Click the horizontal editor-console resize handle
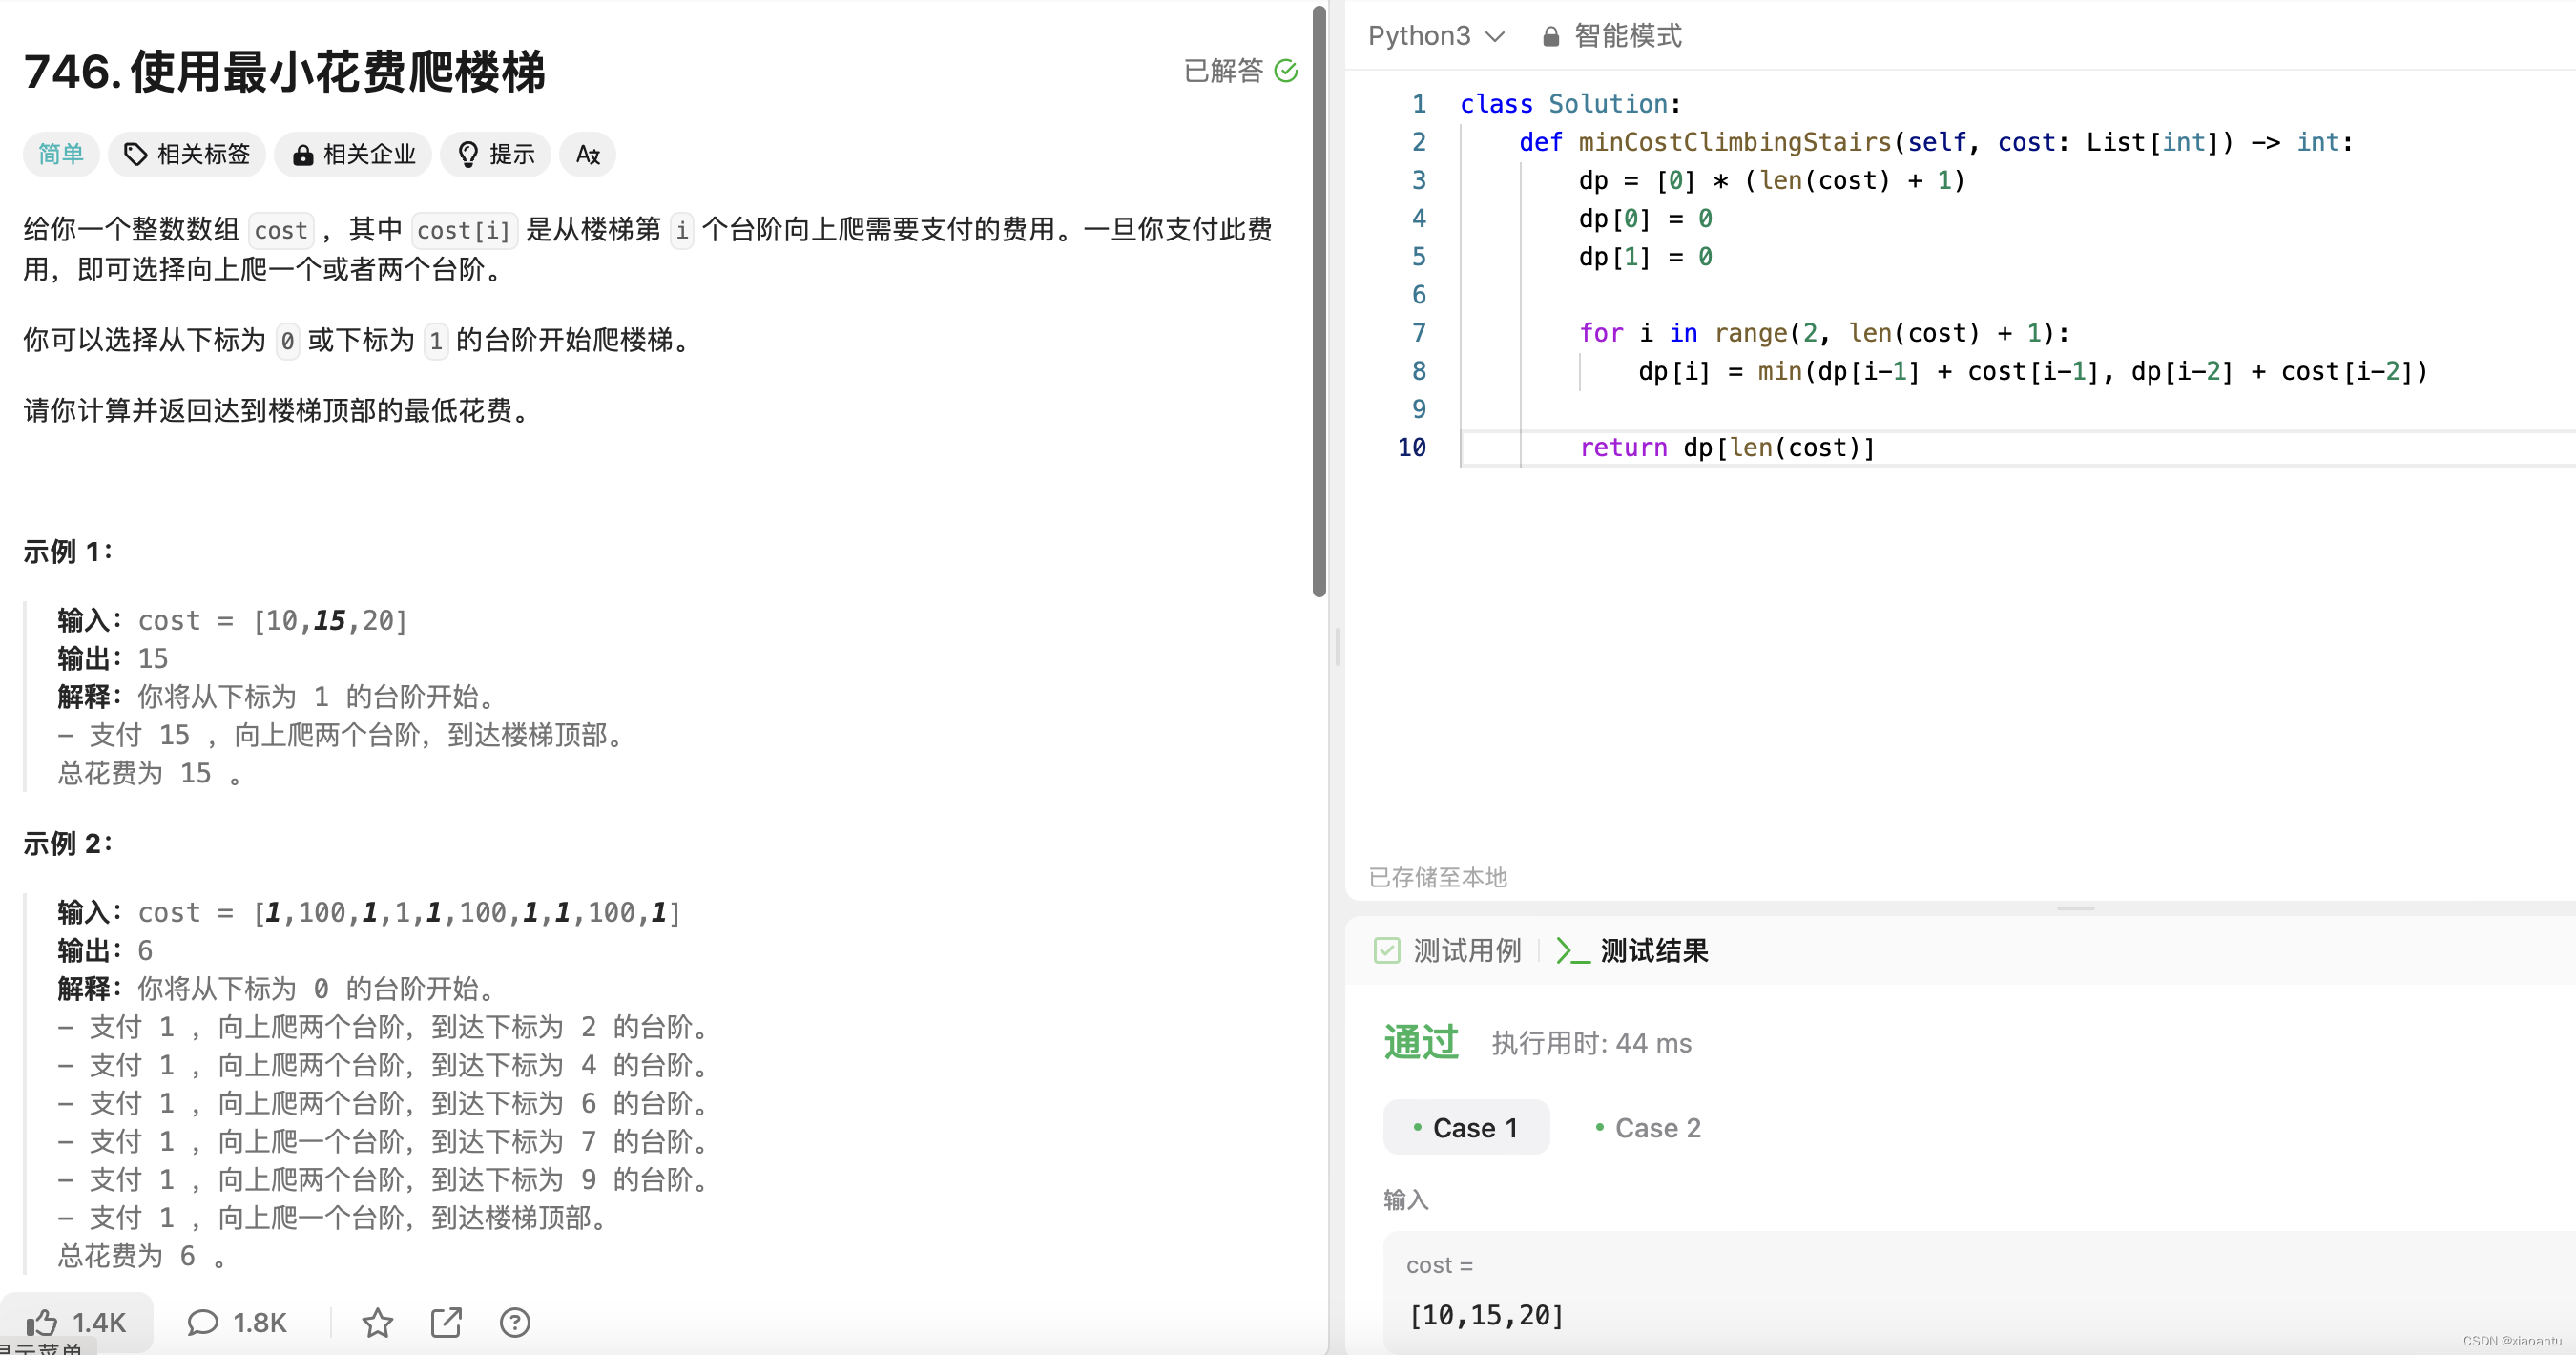The image size is (2576, 1355). (2075, 908)
